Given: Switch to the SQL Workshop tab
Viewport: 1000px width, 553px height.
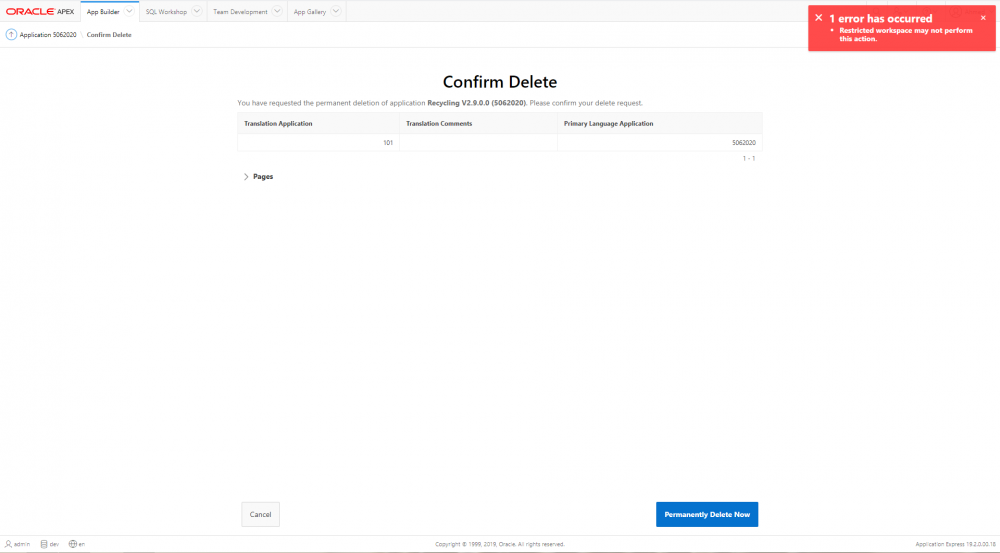Looking at the screenshot, I should coord(166,12).
